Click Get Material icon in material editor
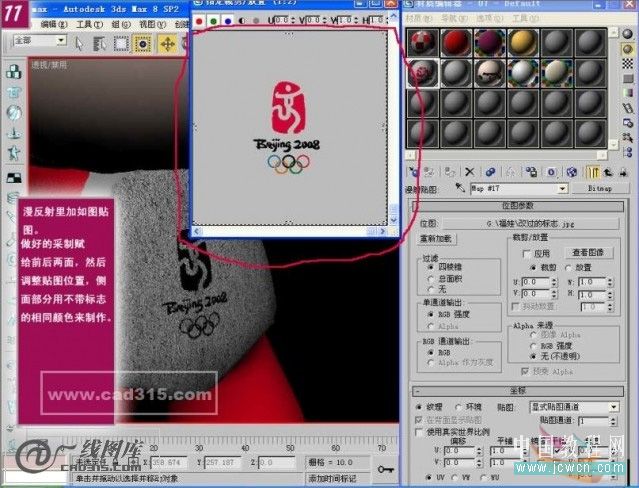This screenshot has height=488, width=639. click(x=414, y=172)
